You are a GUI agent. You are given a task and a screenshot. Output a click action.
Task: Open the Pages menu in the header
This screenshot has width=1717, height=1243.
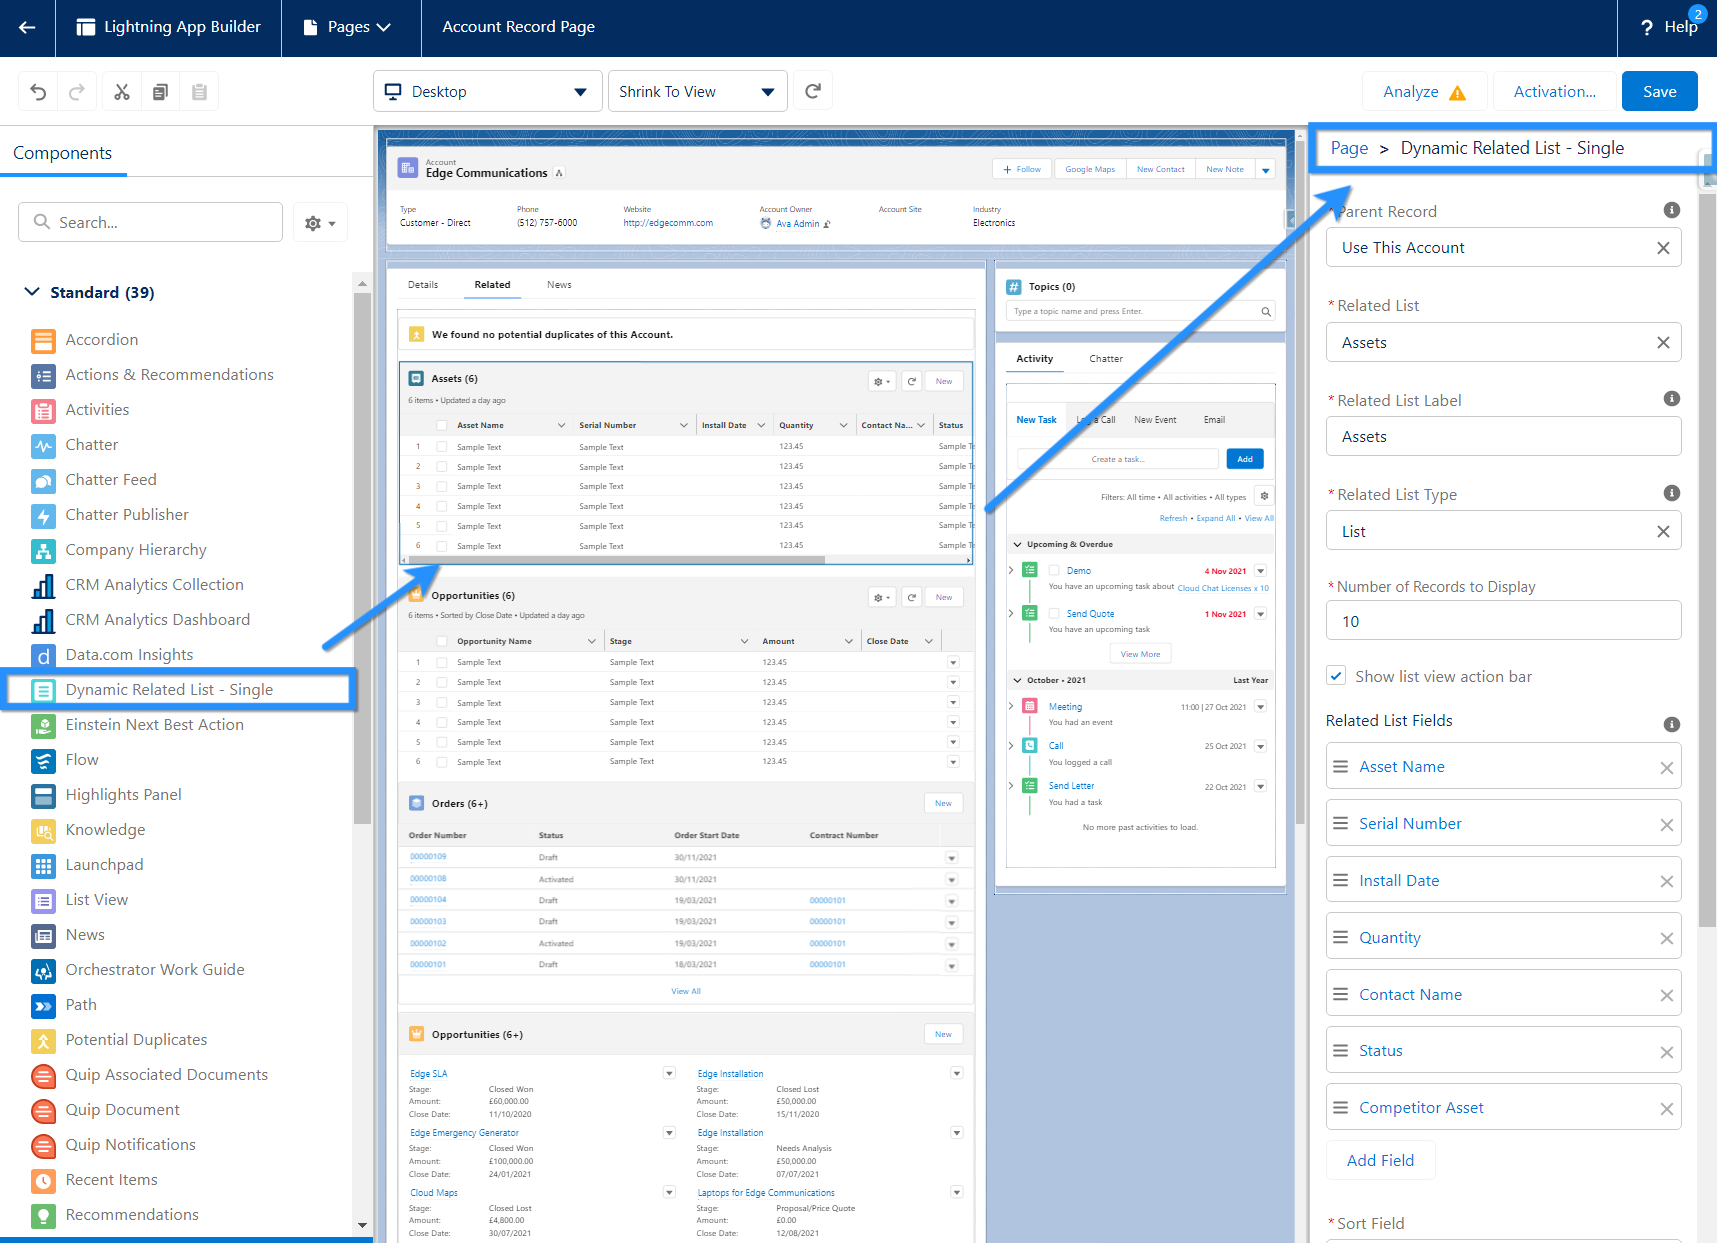point(351,27)
